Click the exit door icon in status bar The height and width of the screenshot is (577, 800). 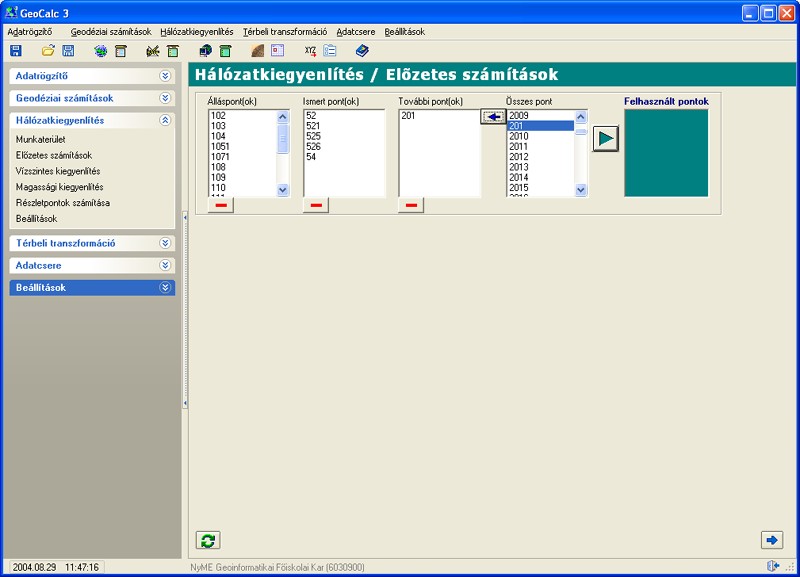coord(773,566)
